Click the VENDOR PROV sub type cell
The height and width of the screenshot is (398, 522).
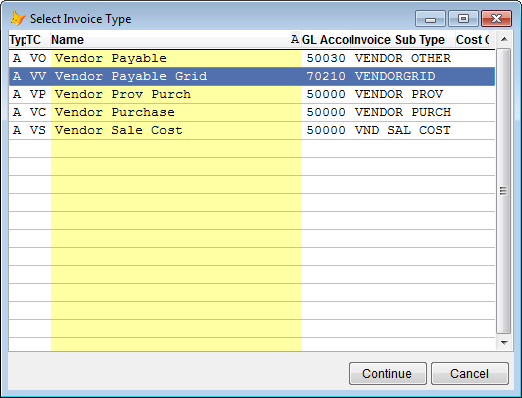[403, 94]
